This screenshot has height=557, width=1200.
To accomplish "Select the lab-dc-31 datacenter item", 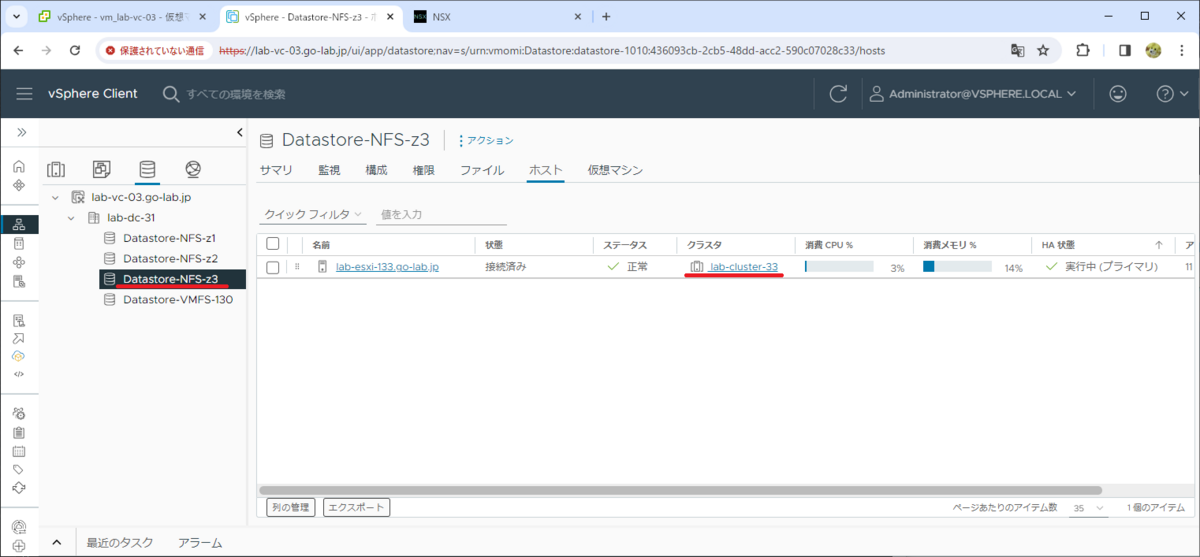I will click(130, 218).
